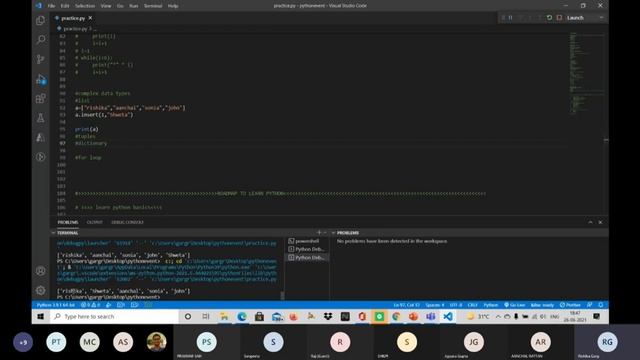640x360 pixels.
Task: Close the bottom panel
Action: point(600,222)
